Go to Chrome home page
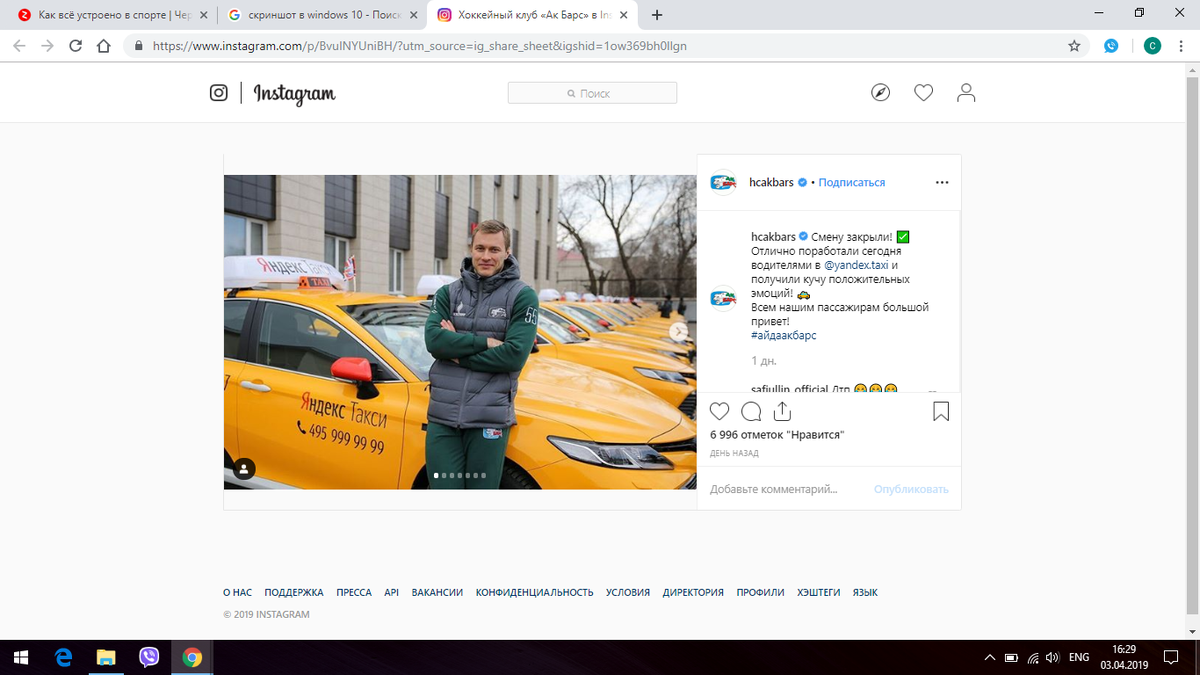This screenshot has height=675, width=1200. tap(103, 46)
